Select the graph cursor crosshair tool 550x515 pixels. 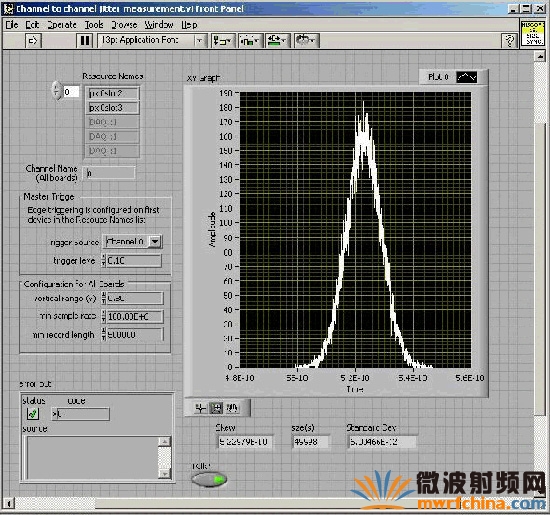[x=200, y=408]
